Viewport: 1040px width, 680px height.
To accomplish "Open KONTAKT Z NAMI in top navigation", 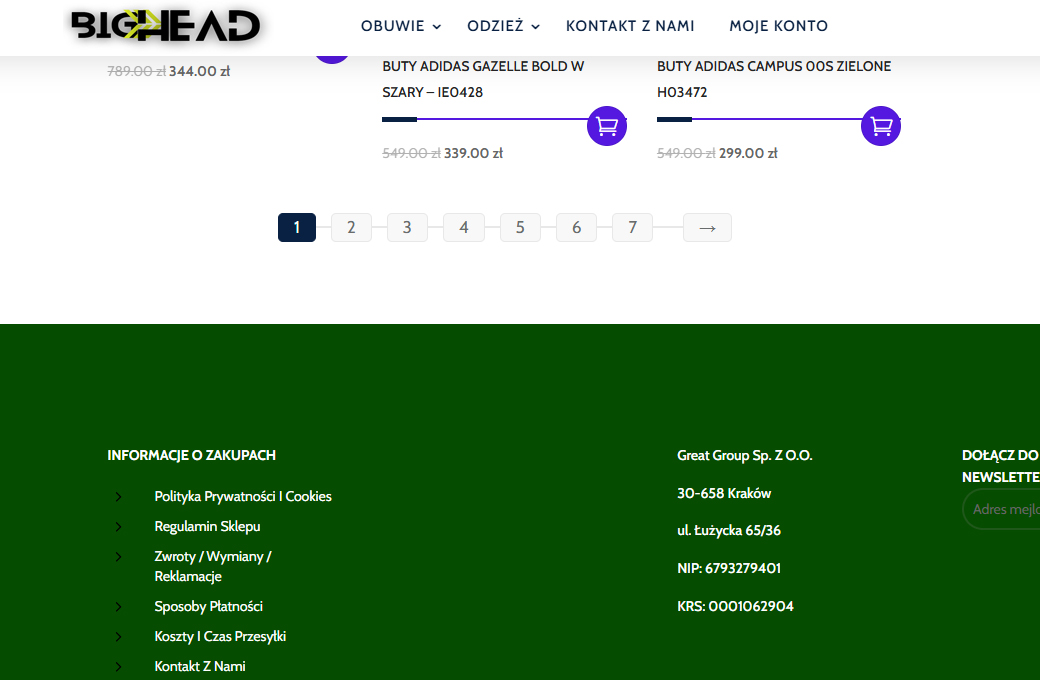I will coord(630,26).
